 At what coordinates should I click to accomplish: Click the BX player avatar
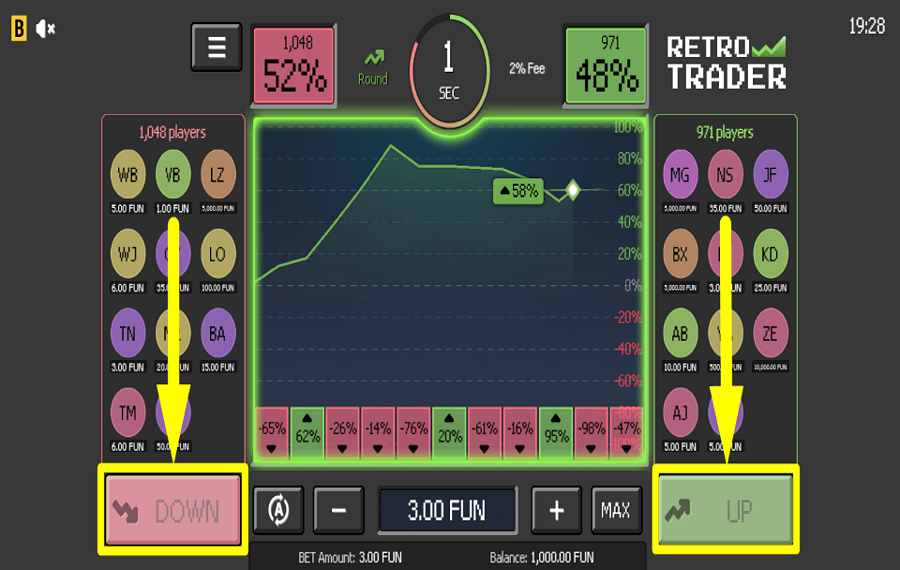pyautogui.click(x=680, y=254)
